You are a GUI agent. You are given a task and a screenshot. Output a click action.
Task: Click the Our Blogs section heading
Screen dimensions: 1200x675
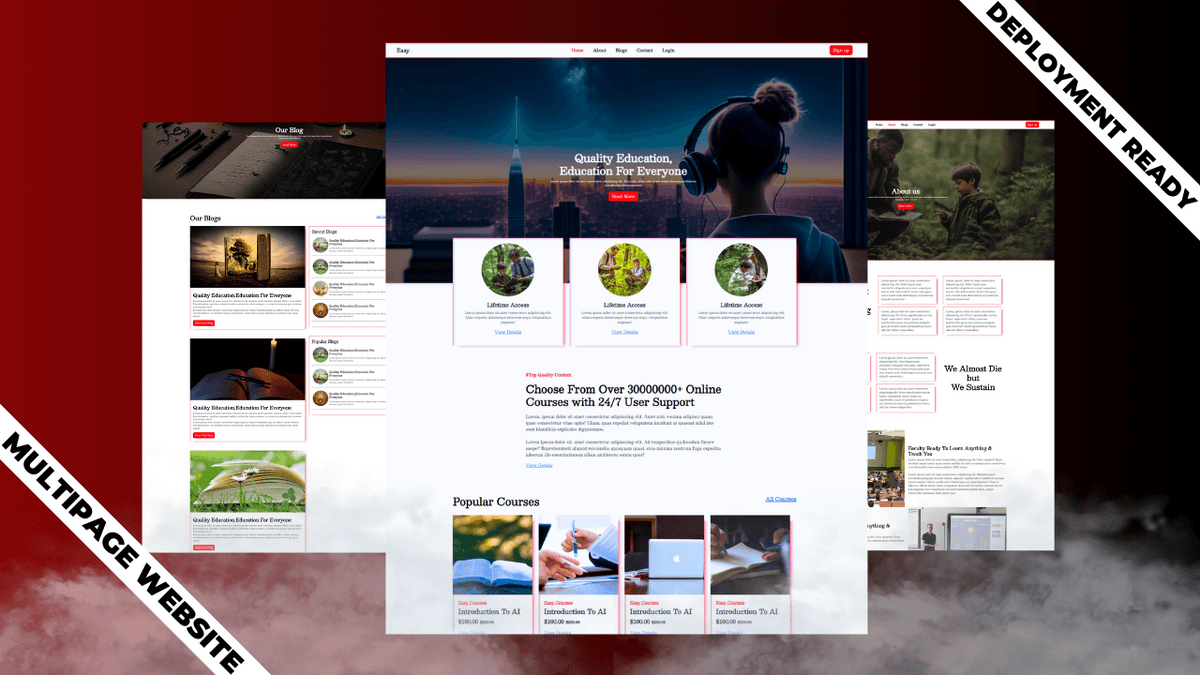coord(205,218)
